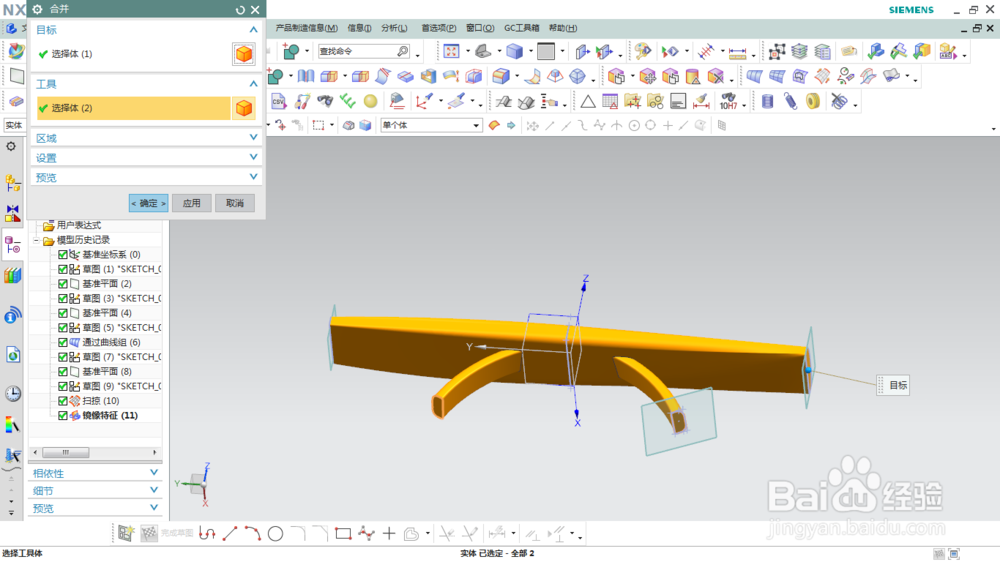The width and height of the screenshot is (1000, 562).
Task: Collapse the 模型历史记录 tree node
Action: tap(36, 240)
